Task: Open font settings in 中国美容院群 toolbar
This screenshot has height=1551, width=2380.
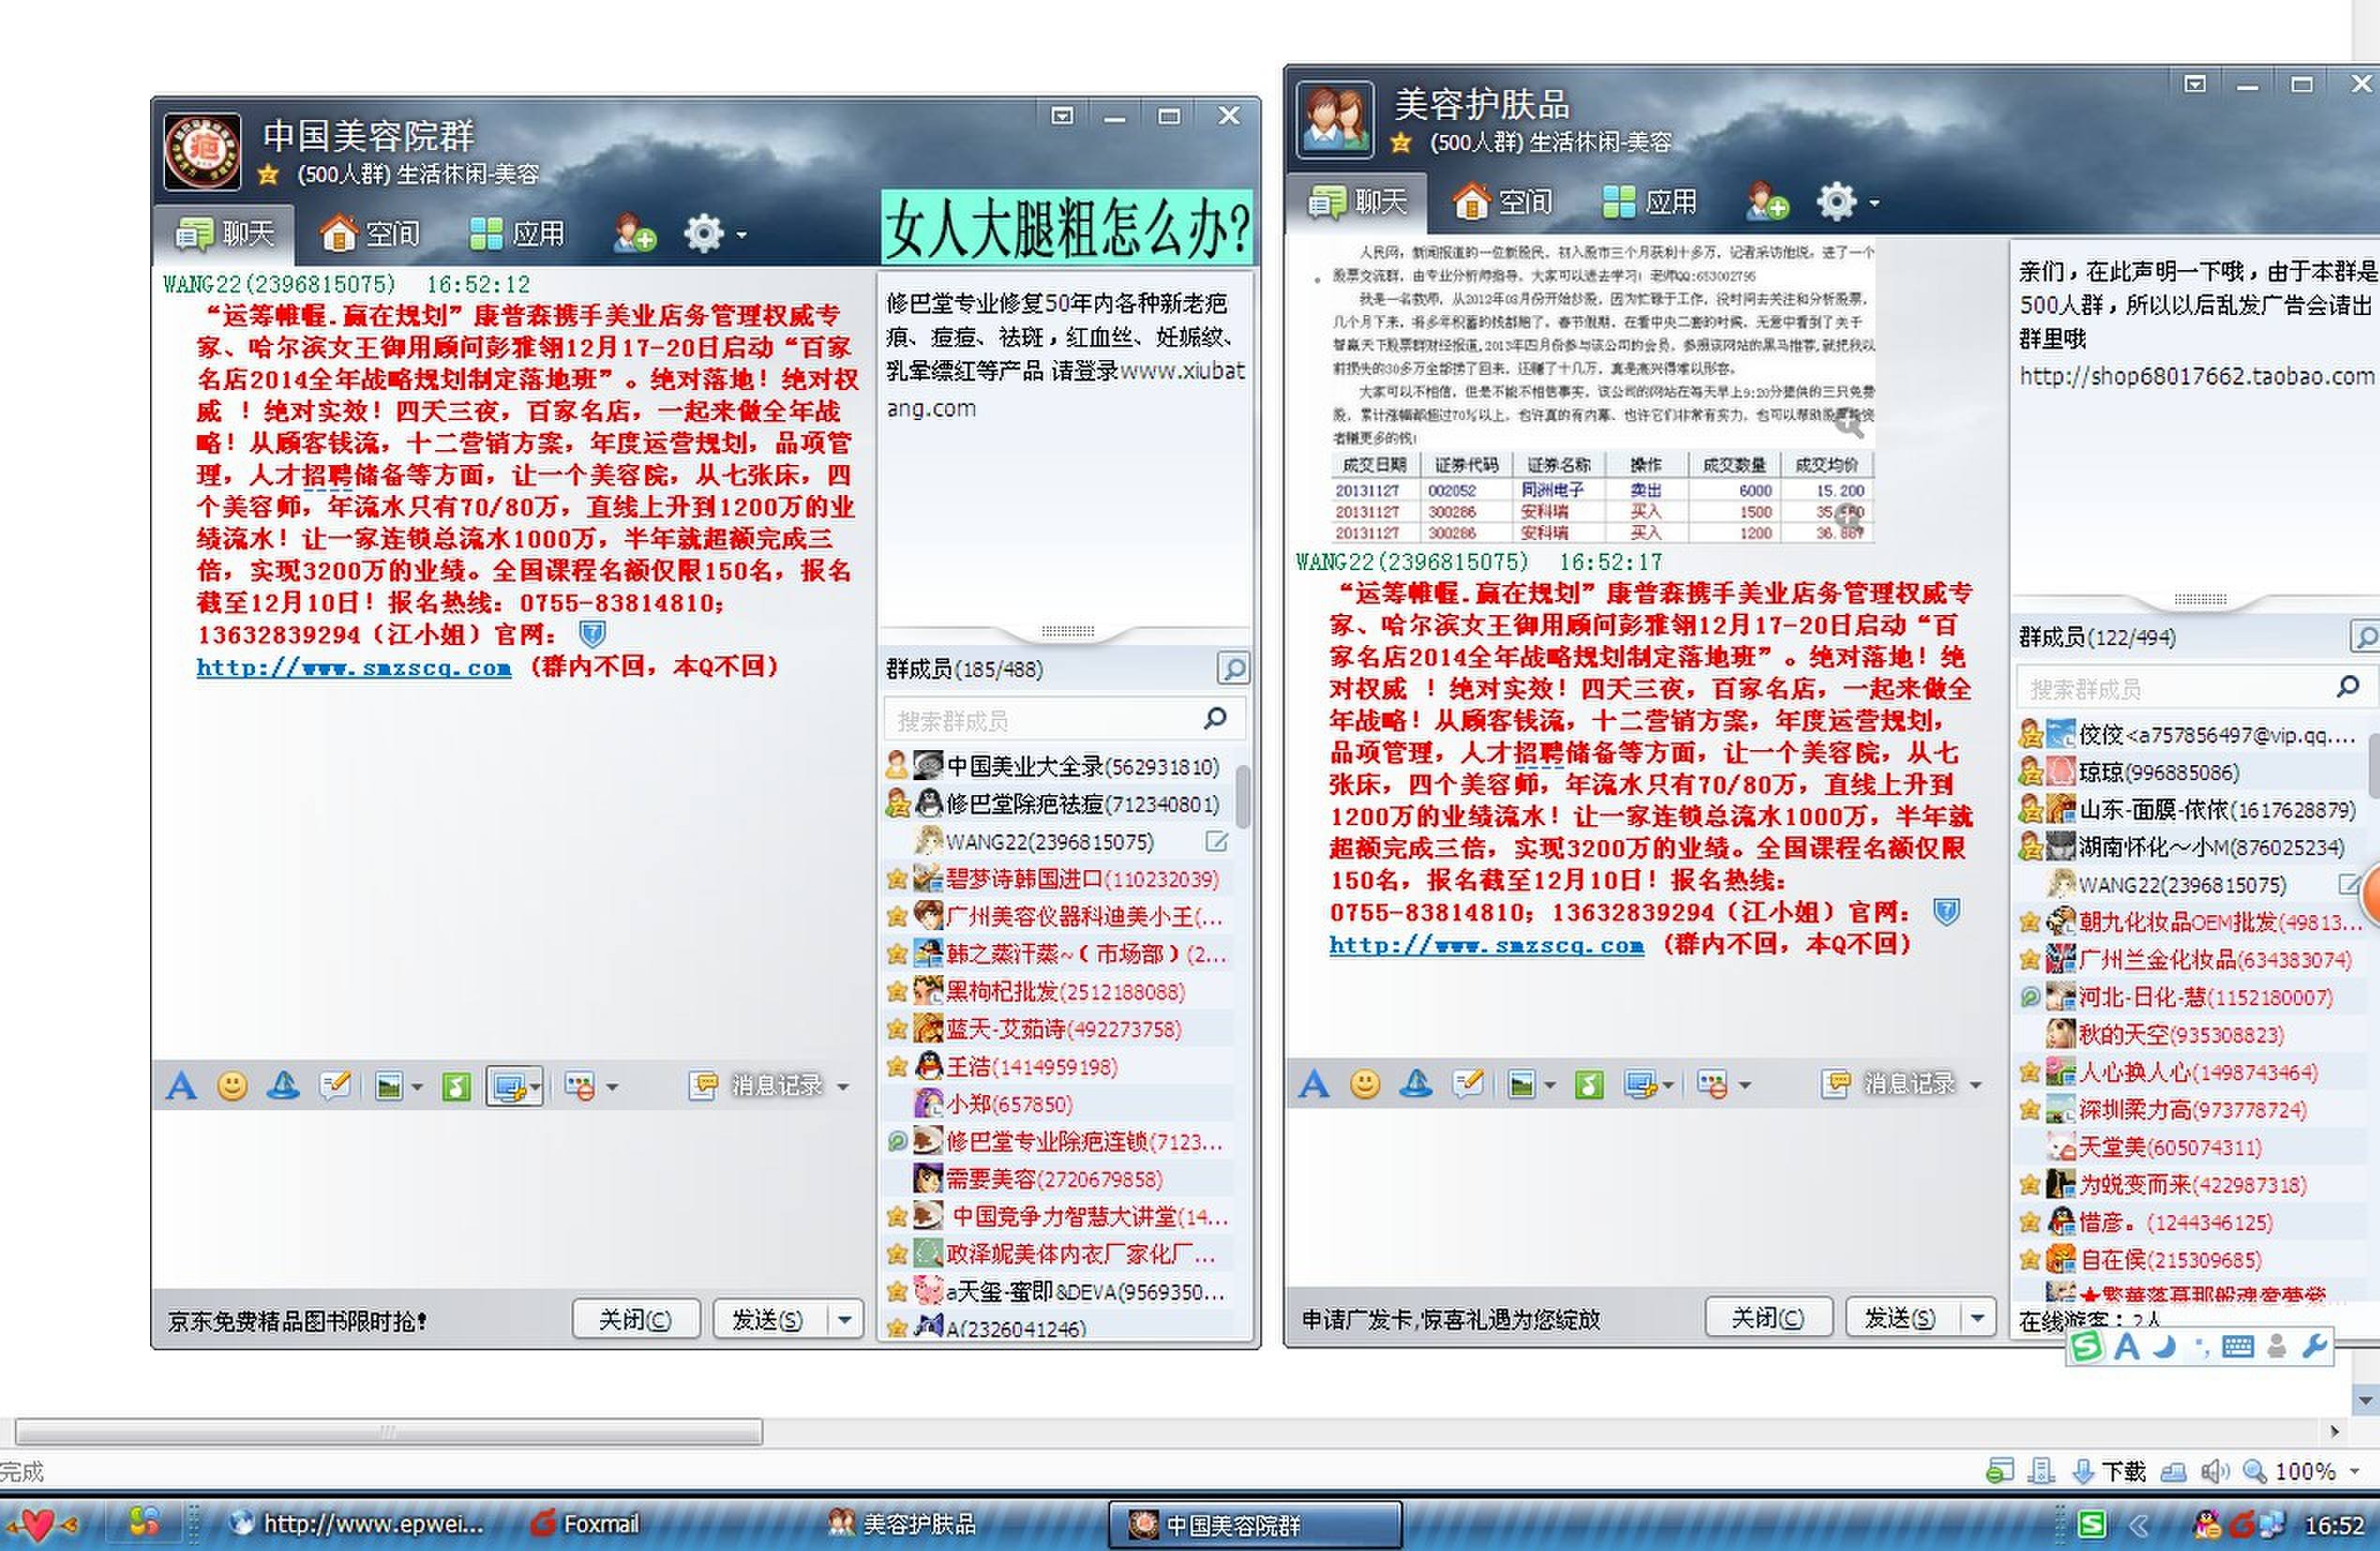Action: (x=181, y=1086)
